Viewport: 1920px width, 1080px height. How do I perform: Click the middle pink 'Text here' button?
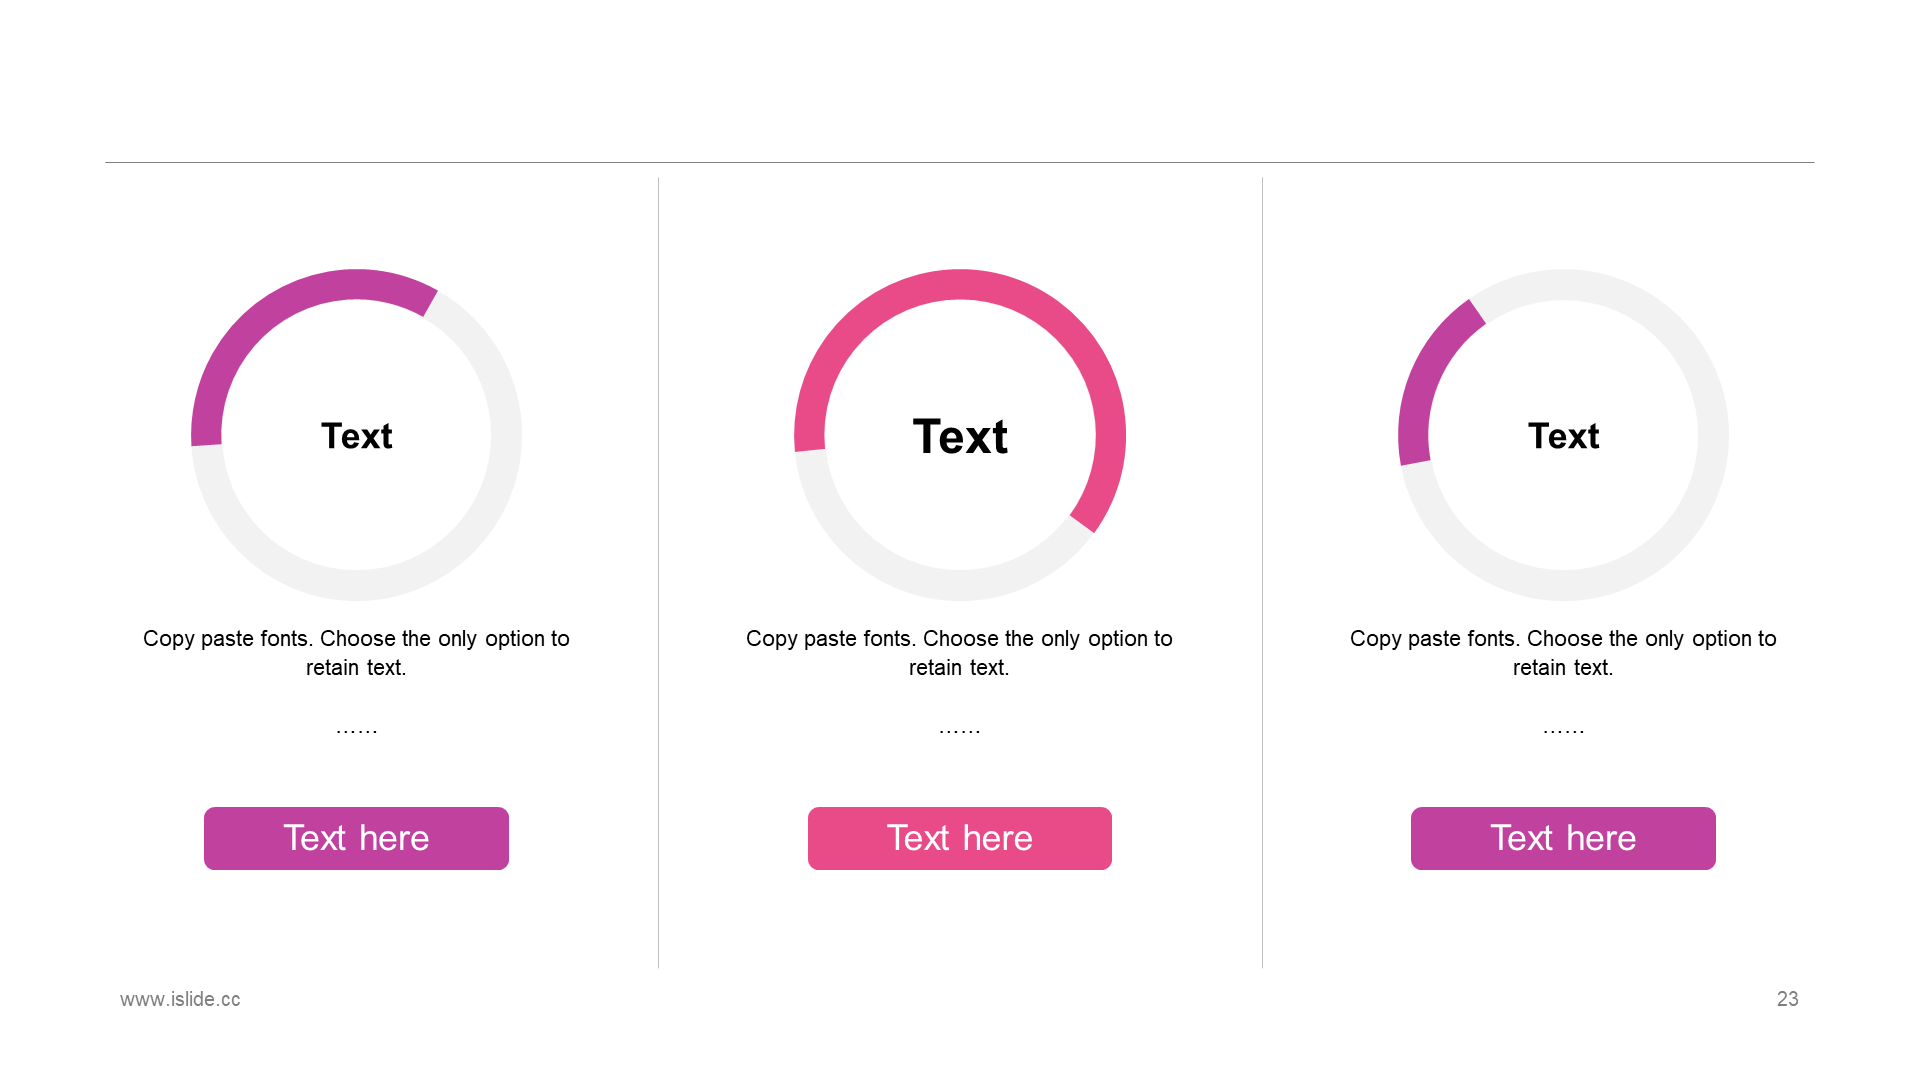[960, 838]
